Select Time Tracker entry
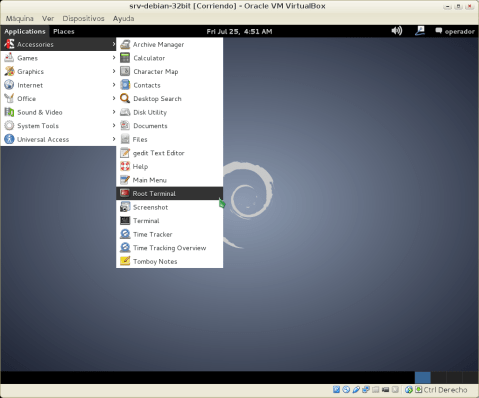This screenshot has width=479, height=398. (169, 234)
